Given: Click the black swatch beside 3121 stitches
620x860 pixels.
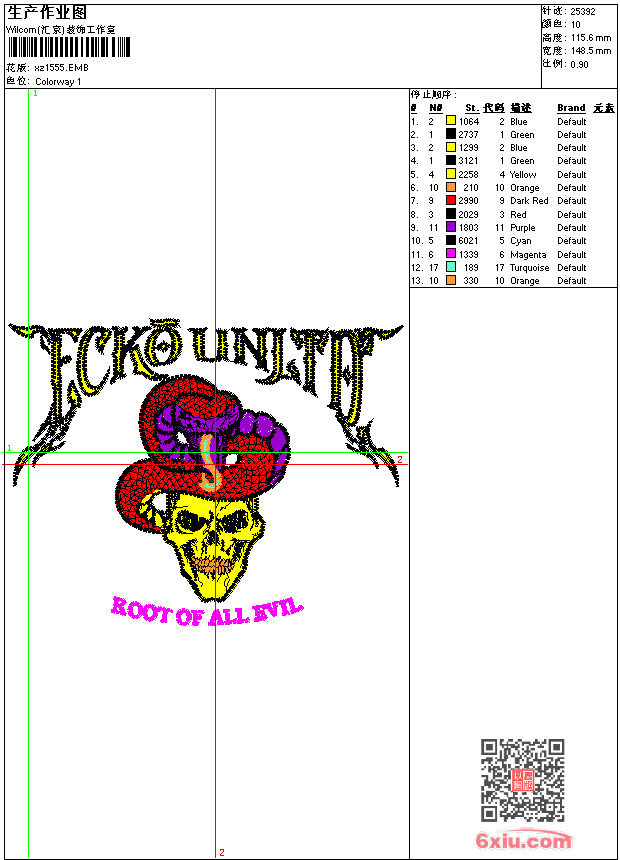Looking at the screenshot, I should [450, 160].
